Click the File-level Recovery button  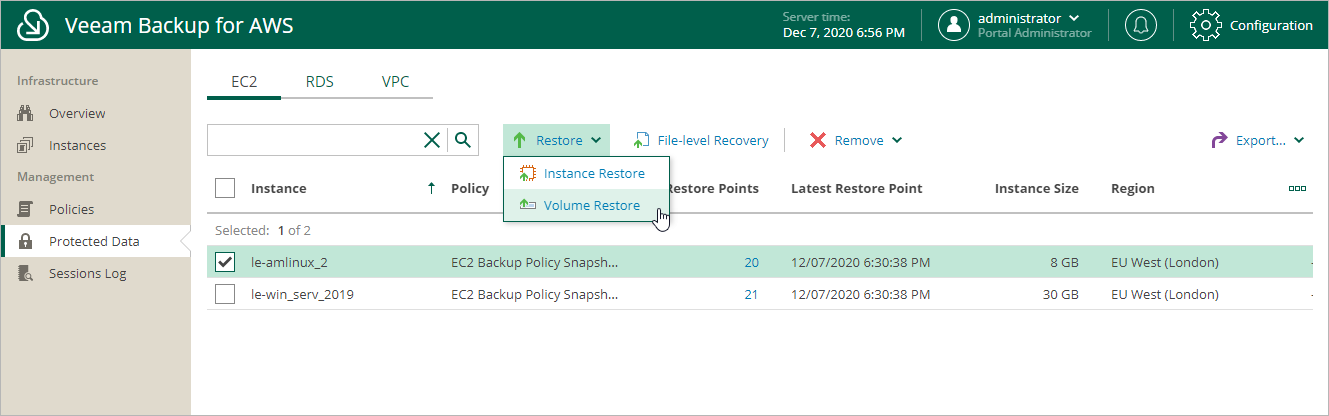tap(701, 140)
